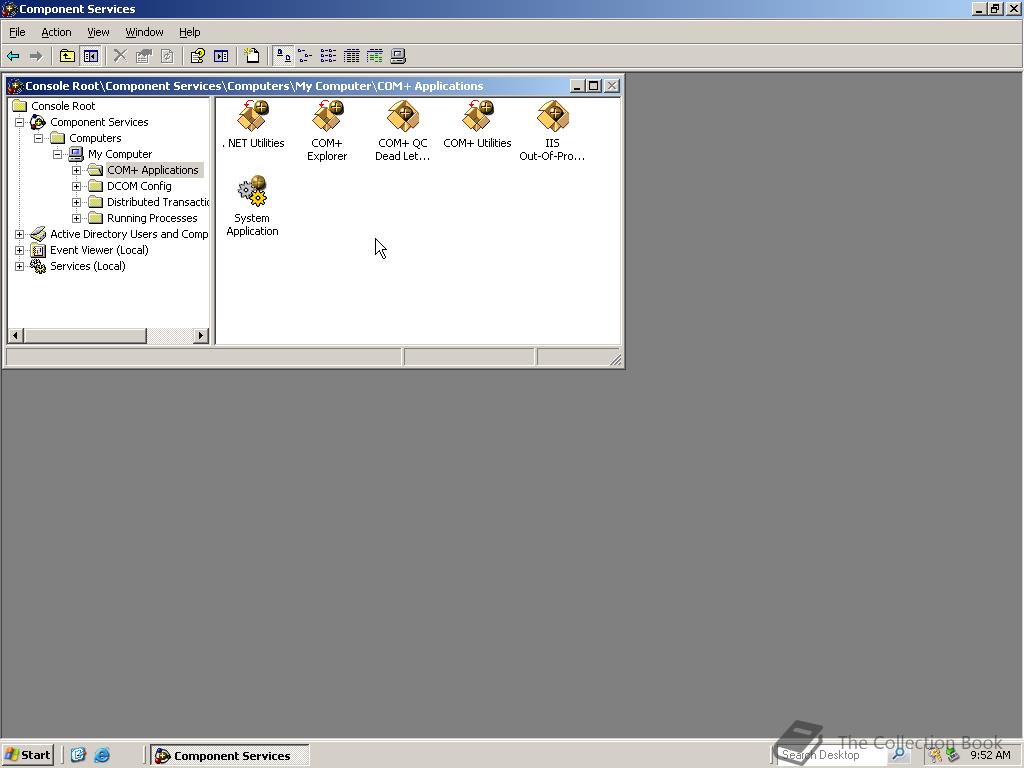Collapse the My Computer node
The image size is (1024, 768).
[57, 154]
